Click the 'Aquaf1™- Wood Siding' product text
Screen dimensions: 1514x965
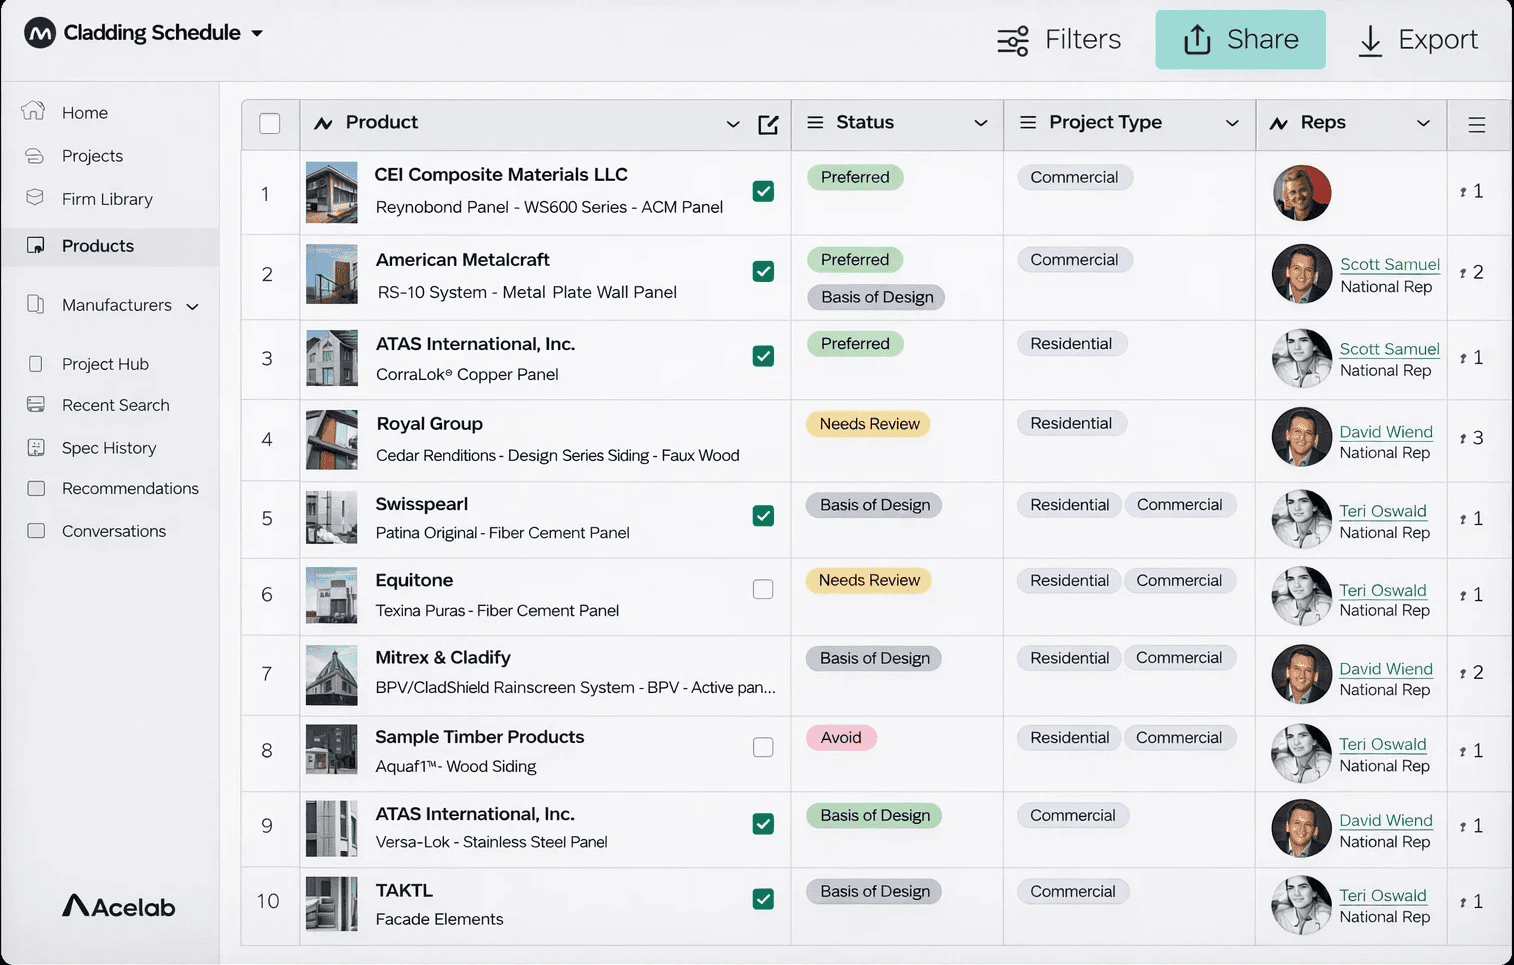click(456, 766)
